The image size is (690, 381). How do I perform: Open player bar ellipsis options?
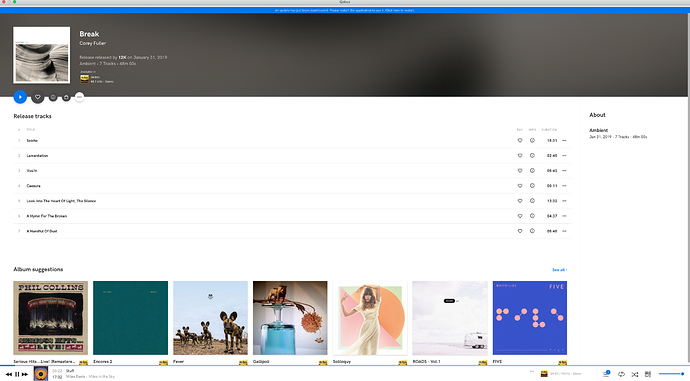pos(532,372)
